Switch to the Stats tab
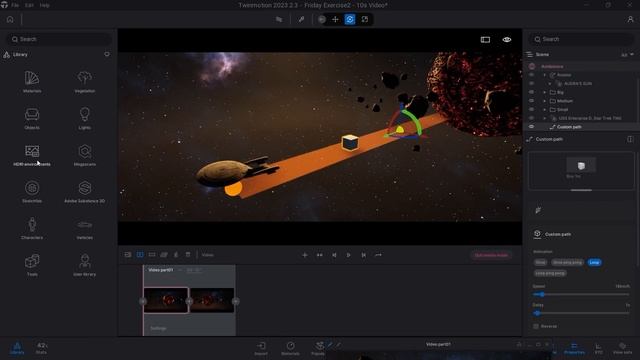This screenshot has height=360, width=640. (x=41, y=348)
